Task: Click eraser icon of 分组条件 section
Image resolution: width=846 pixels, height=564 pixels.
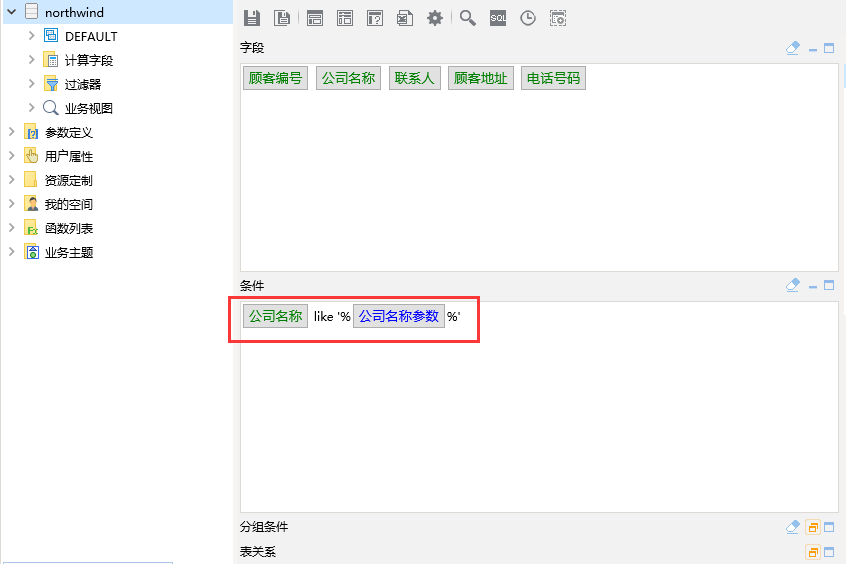Action: [793, 526]
